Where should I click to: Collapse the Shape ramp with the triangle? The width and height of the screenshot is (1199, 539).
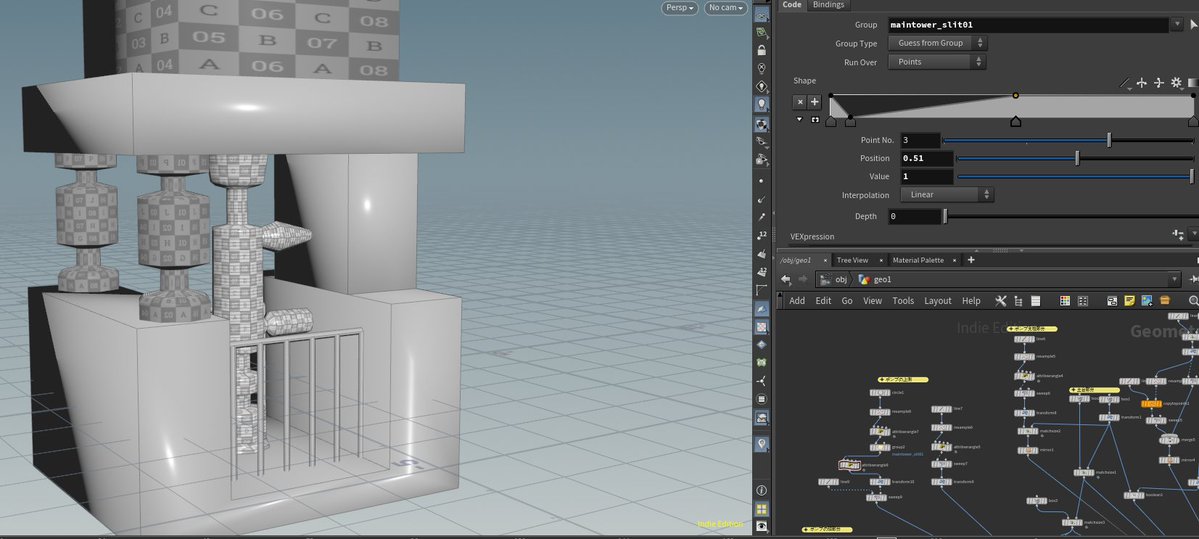[x=800, y=120]
